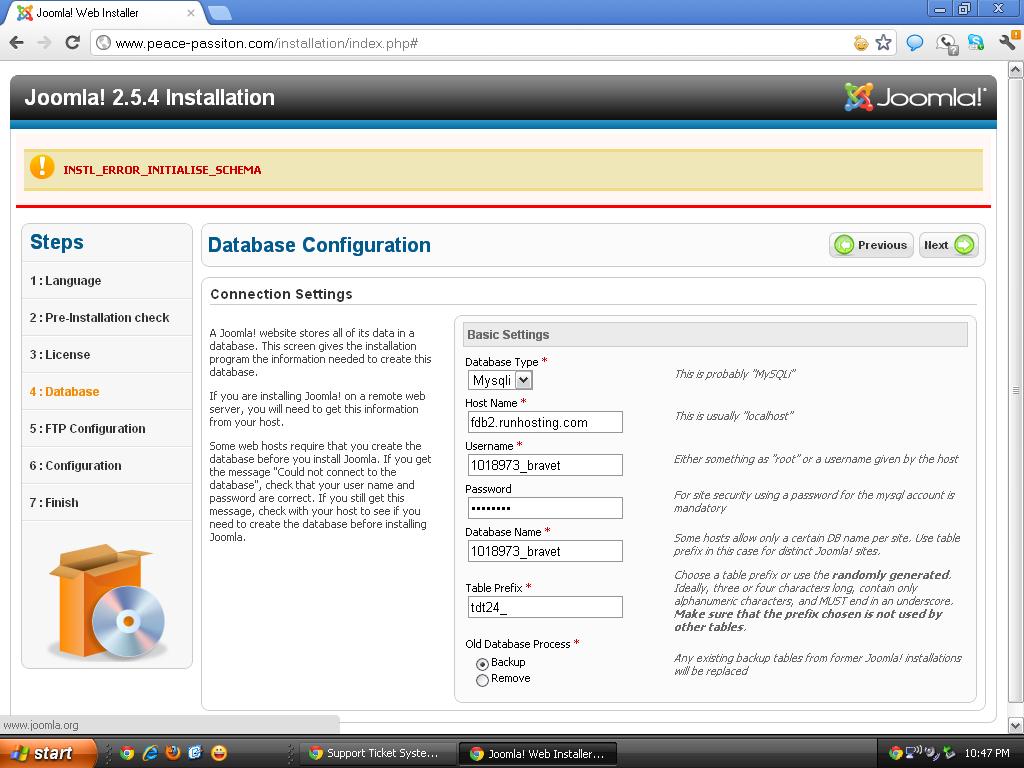Image resolution: width=1024 pixels, height=768 pixels.
Task: Bookmark this page with the star icon
Action: pyautogui.click(x=883, y=42)
